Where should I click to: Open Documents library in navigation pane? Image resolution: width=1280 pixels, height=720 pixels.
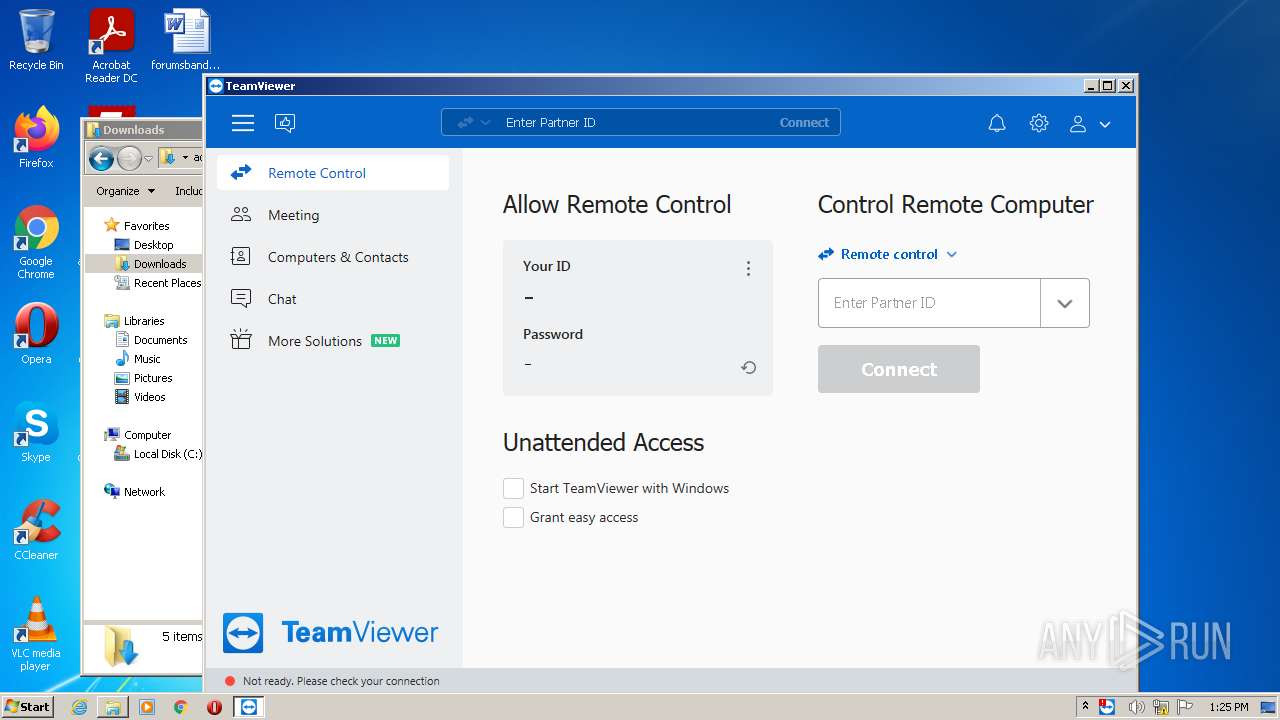160,340
